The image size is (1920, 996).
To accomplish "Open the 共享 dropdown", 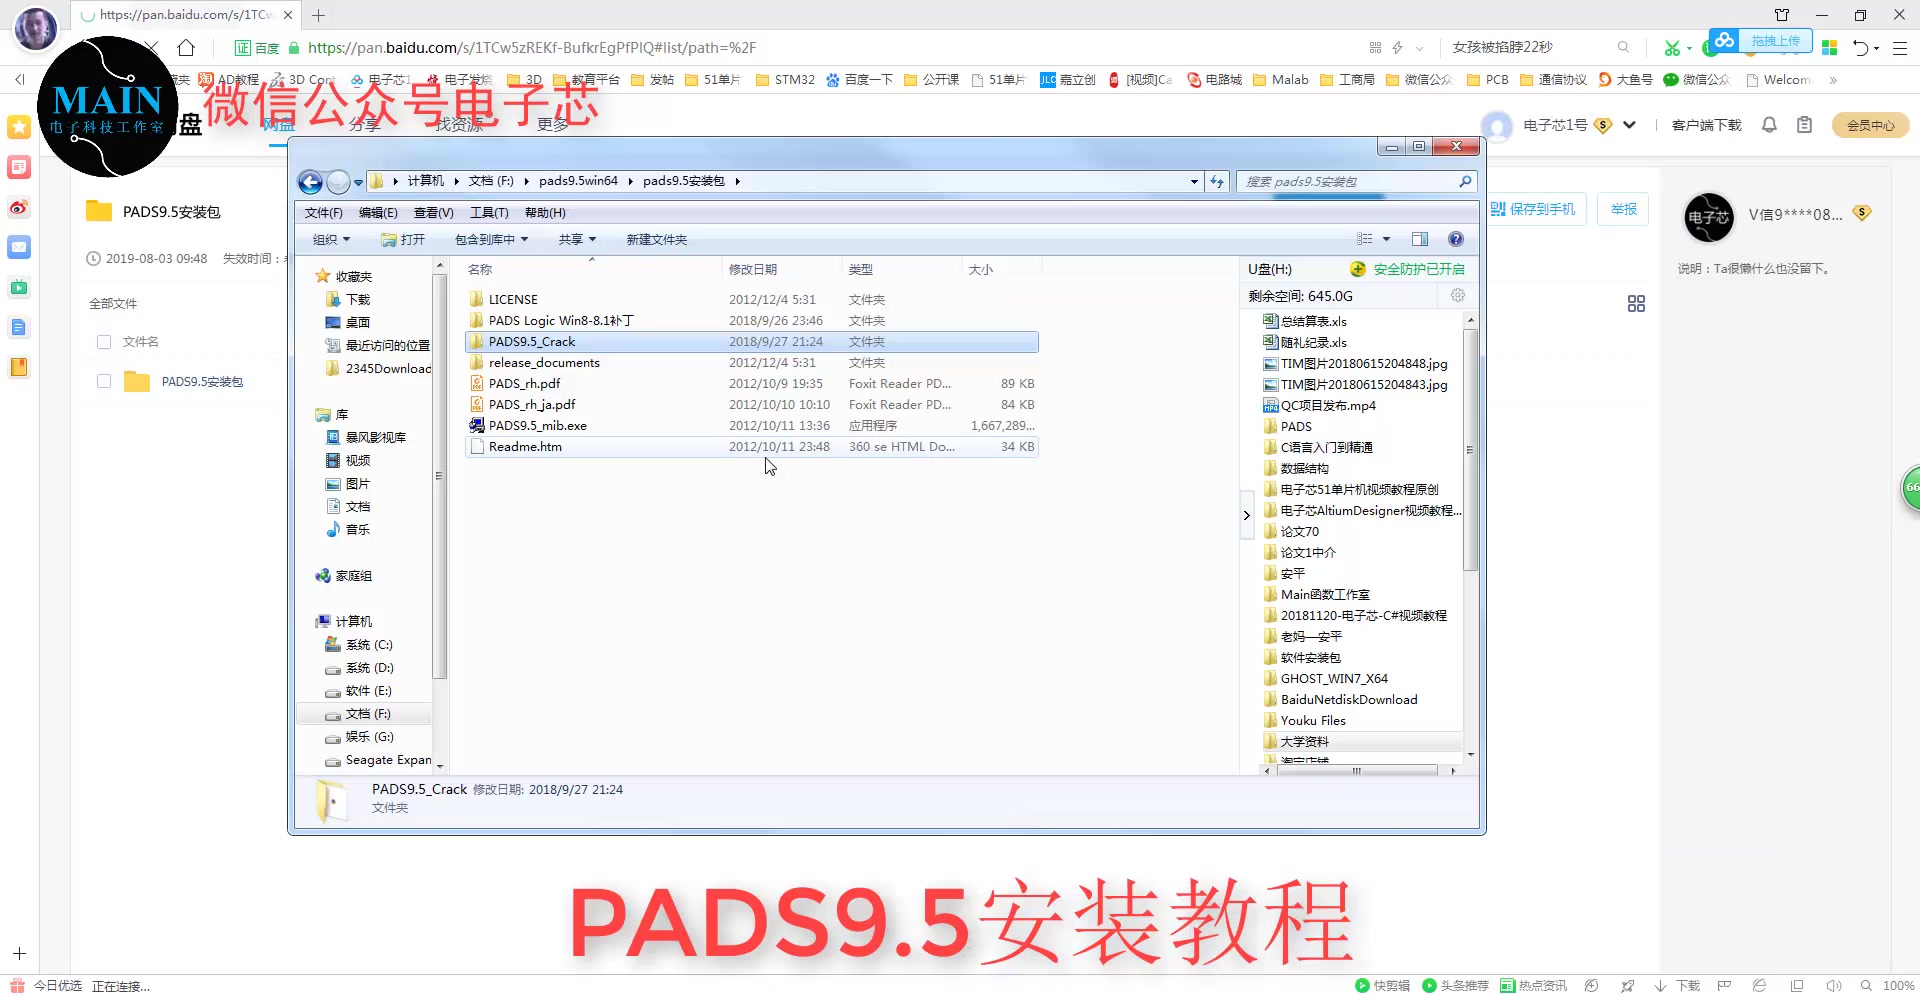I will coord(577,239).
